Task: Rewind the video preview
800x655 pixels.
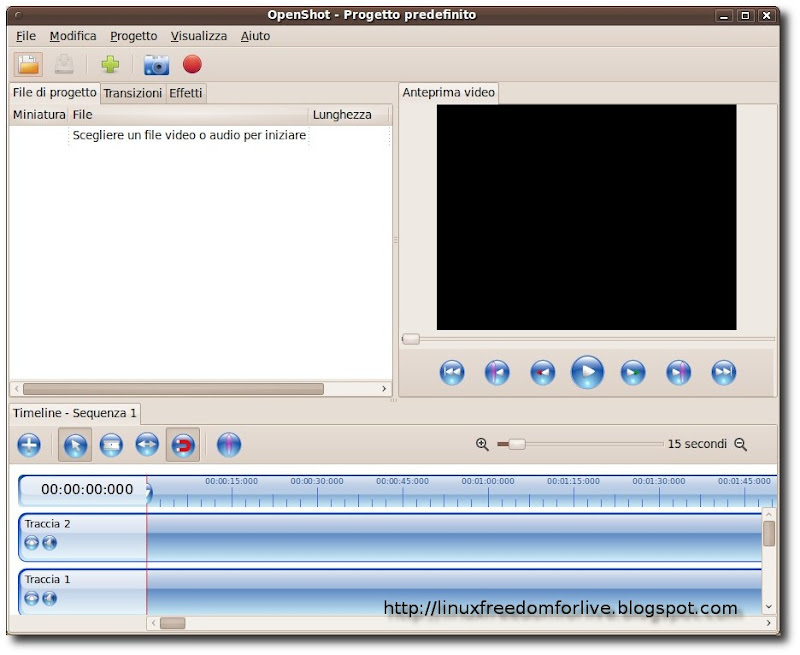Action: pos(543,372)
